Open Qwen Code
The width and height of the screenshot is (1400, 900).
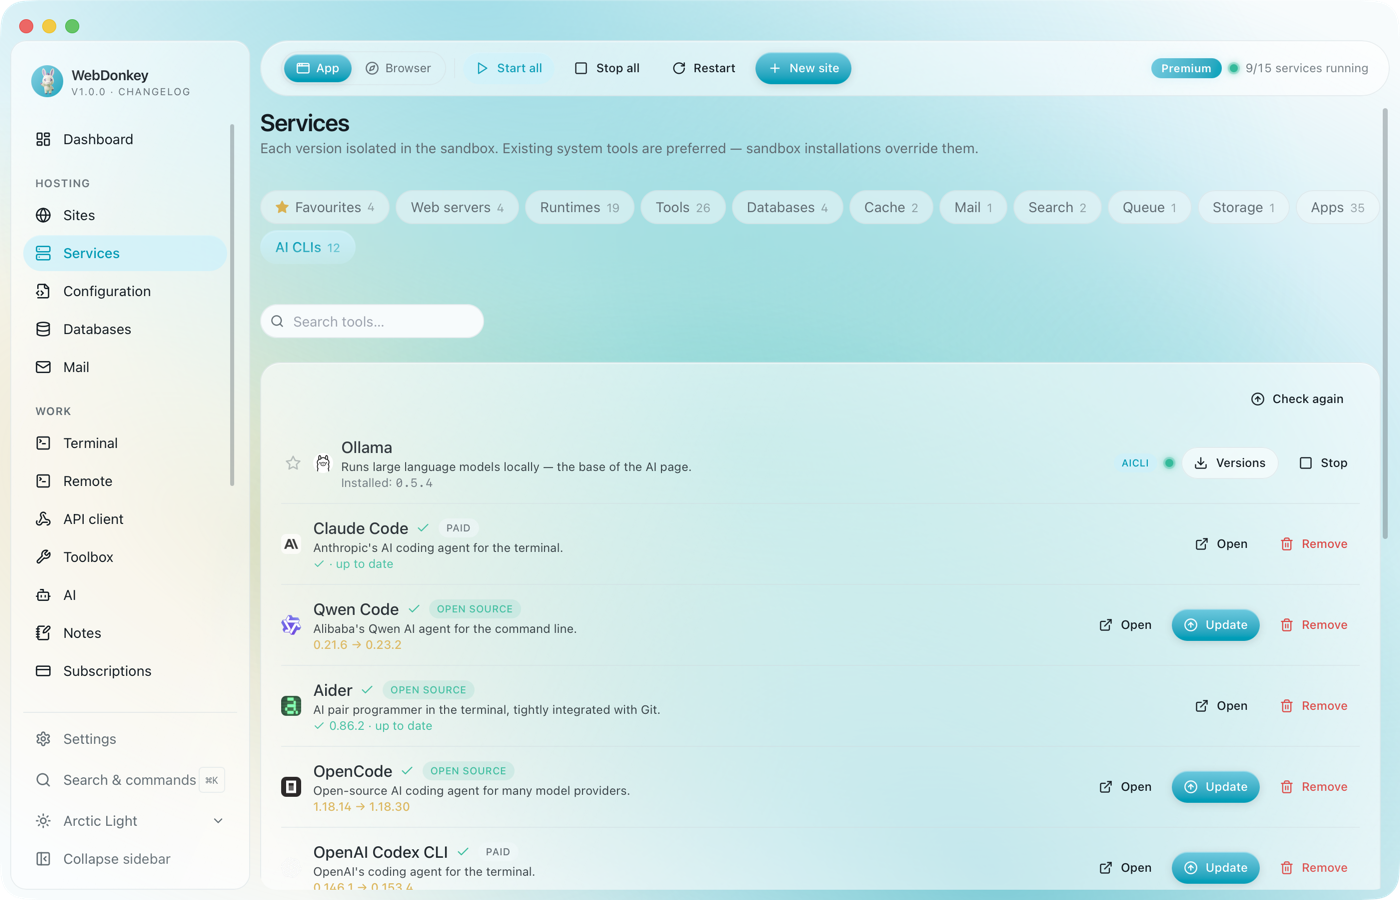pos(1125,625)
